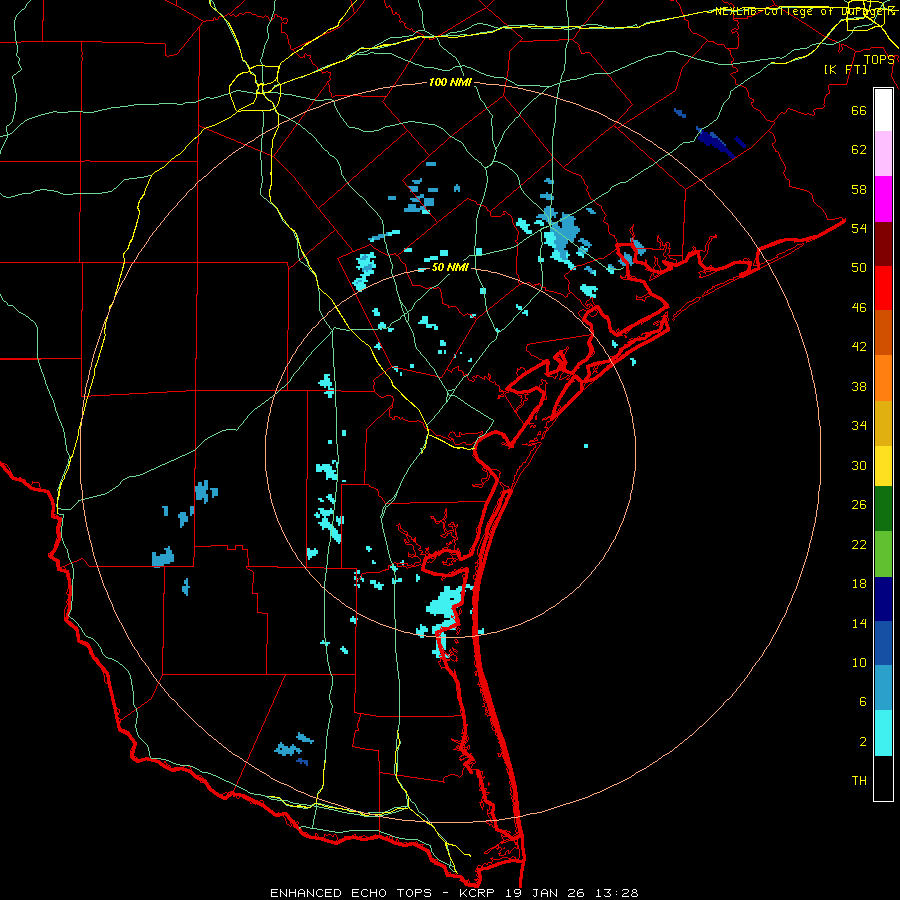The image size is (900, 900).
Task: Pick the dark maroon legend swatch
Action: click(883, 243)
